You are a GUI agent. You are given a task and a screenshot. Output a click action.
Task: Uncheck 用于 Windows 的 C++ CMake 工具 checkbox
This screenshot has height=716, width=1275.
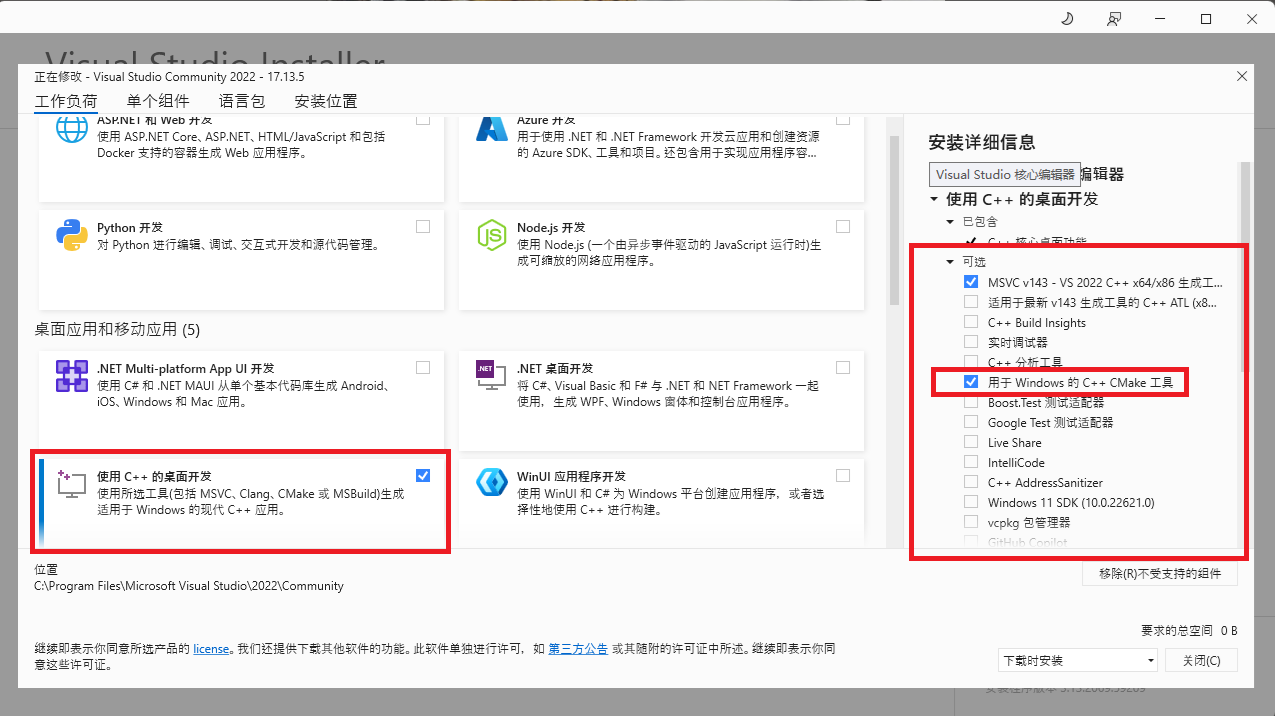[x=971, y=382]
